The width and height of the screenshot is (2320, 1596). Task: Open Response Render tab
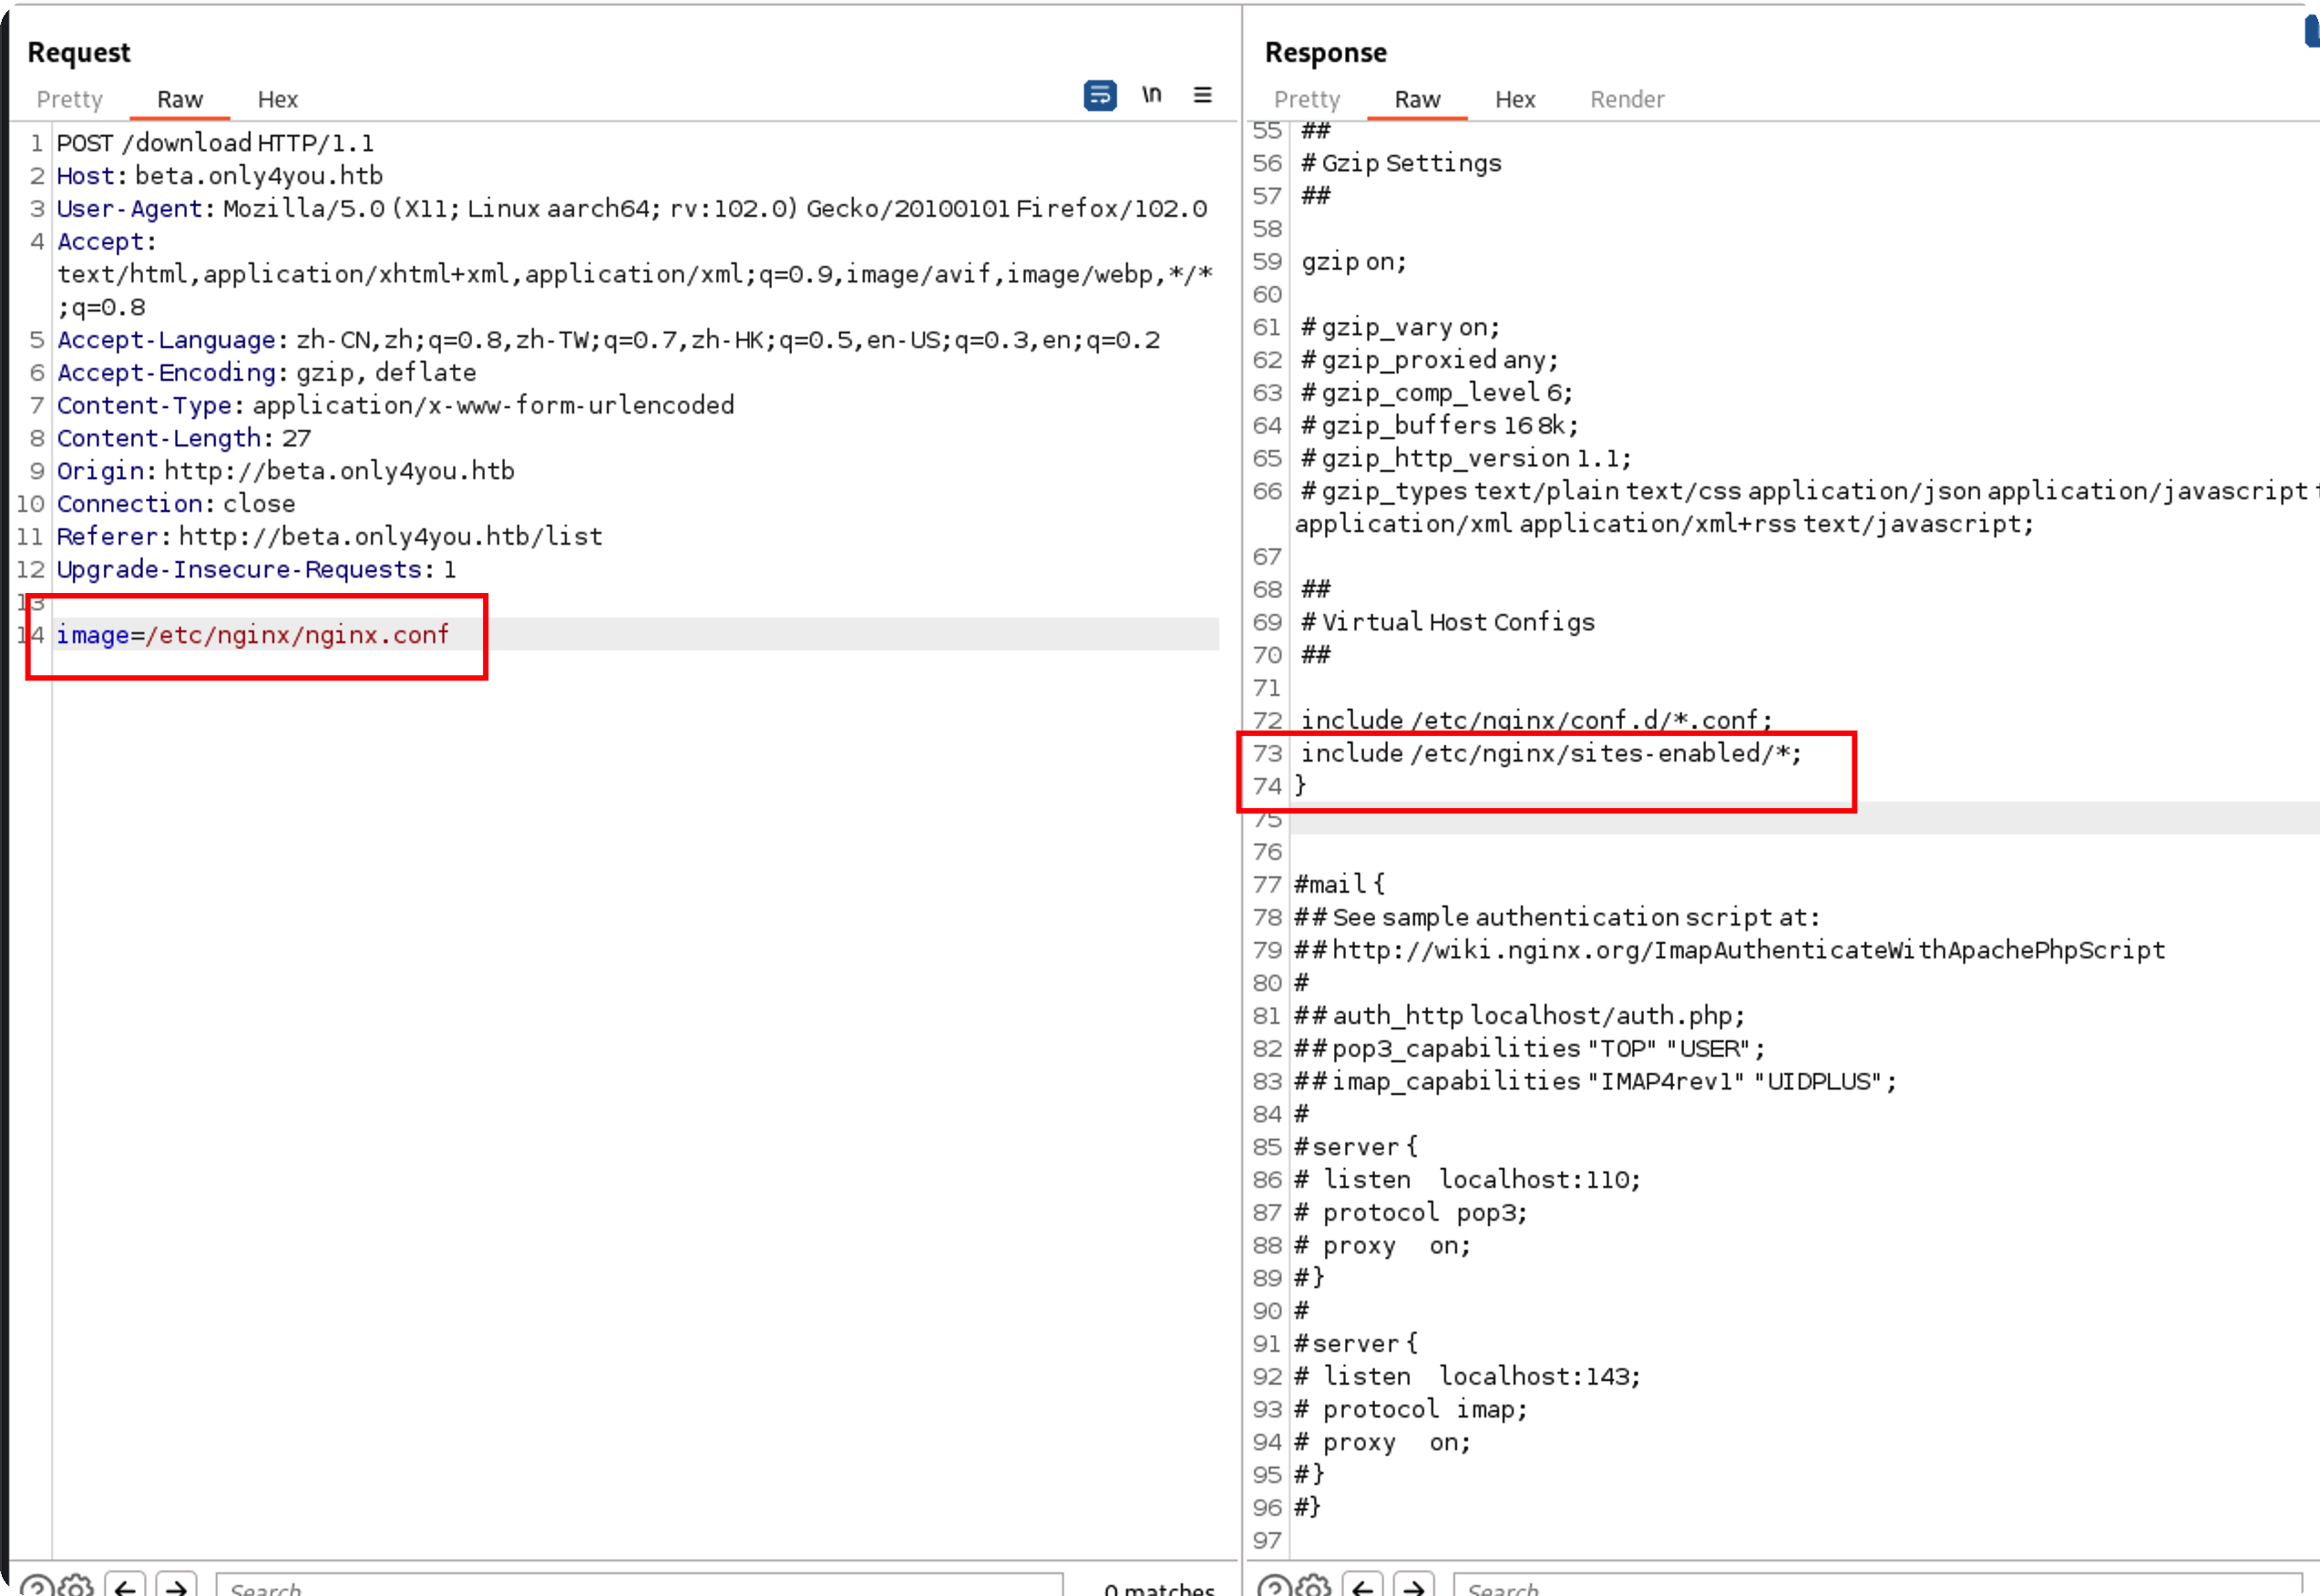[x=1627, y=99]
